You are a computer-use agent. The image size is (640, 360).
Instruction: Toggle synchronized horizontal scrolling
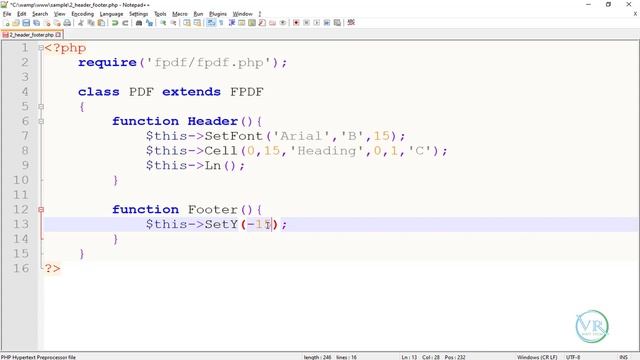point(197,23)
